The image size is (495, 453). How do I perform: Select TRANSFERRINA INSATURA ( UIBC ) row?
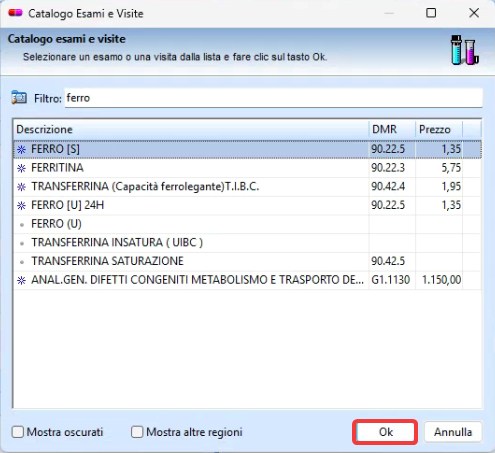(247, 242)
